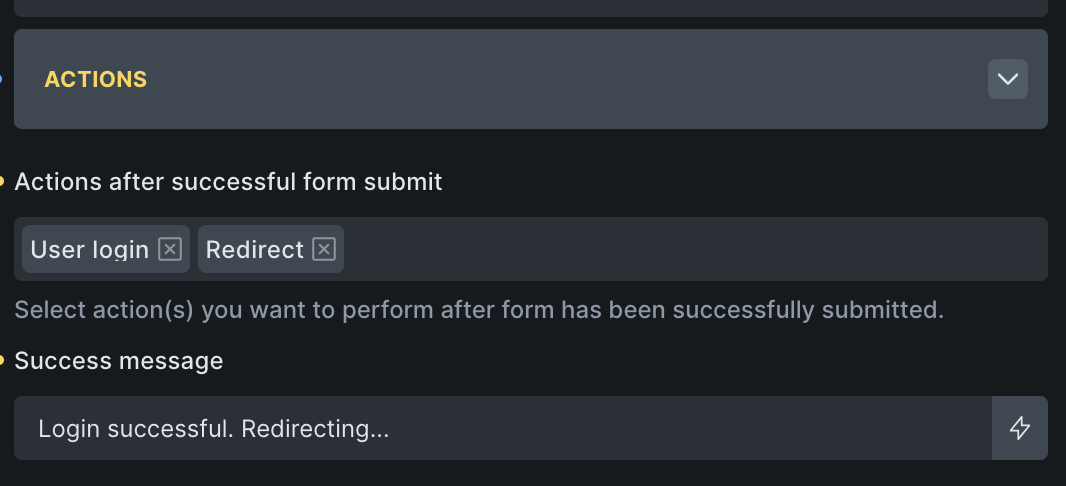Select the Redirect tag text
Screen dimensions: 1066x486
(254, 249)
